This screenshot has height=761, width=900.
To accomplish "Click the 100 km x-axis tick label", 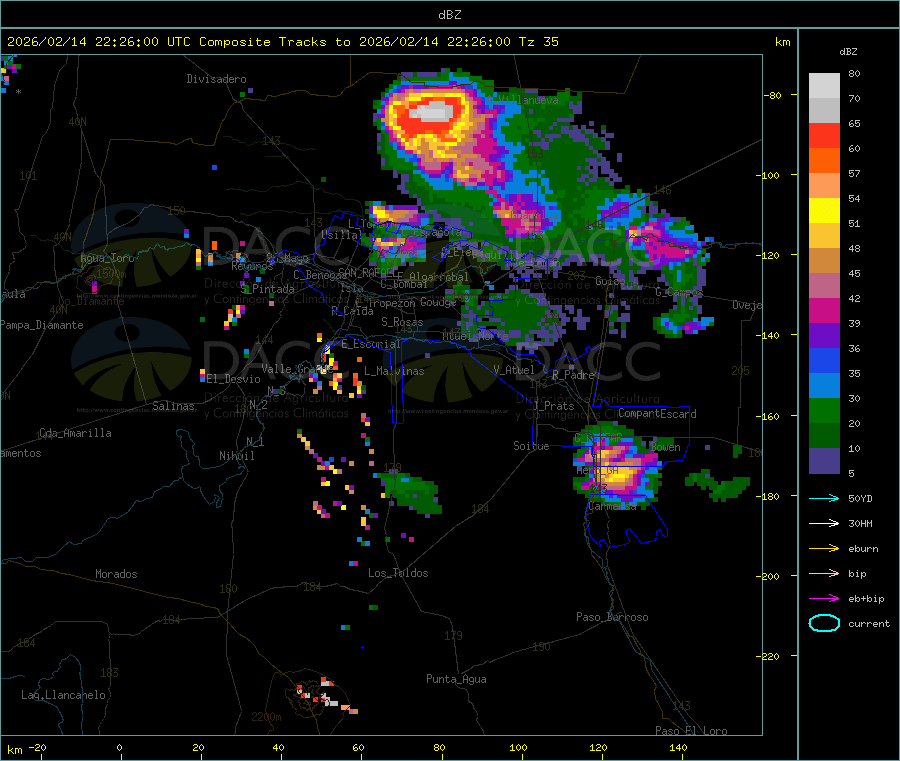I will pyautogui.click(x=518, y=747).
